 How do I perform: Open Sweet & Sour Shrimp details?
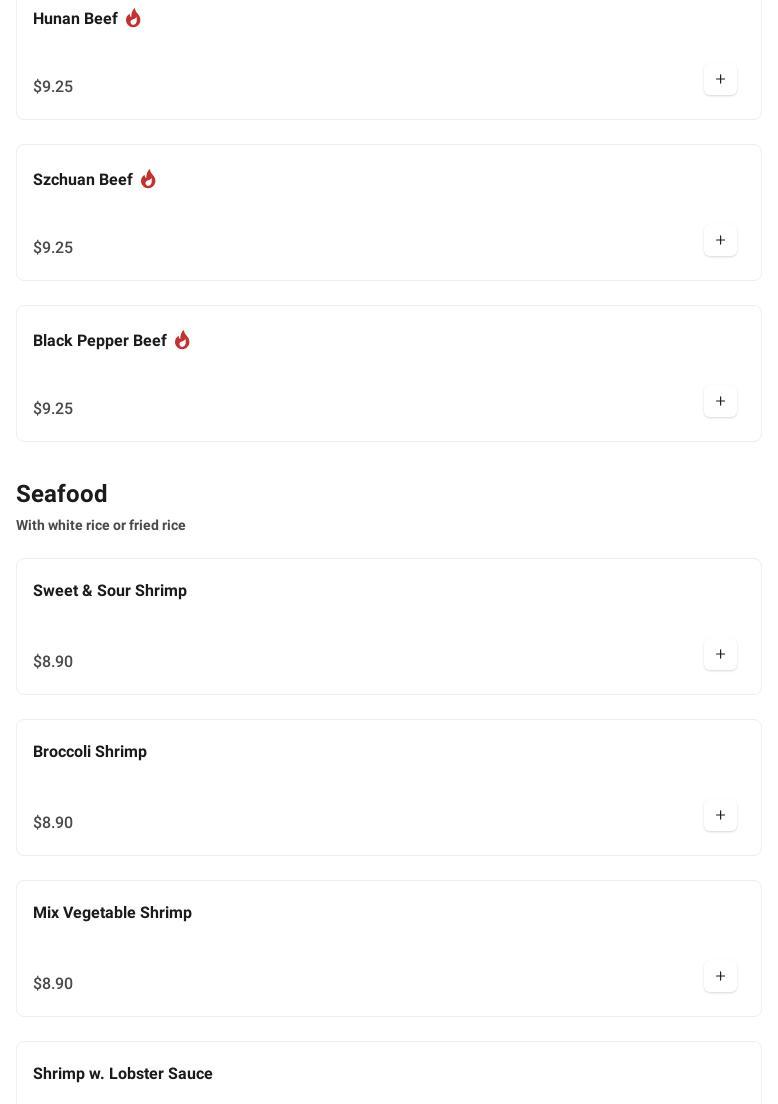point(110,591)
